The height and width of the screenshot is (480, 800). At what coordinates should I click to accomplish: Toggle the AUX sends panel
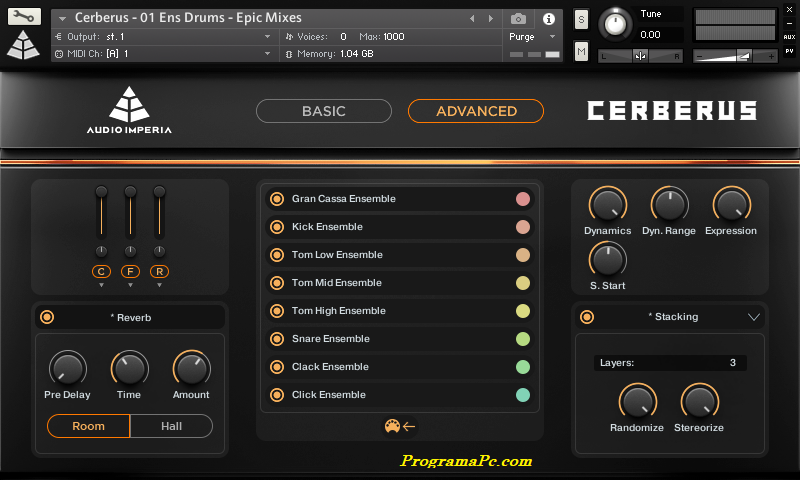(x=789, y=37)
